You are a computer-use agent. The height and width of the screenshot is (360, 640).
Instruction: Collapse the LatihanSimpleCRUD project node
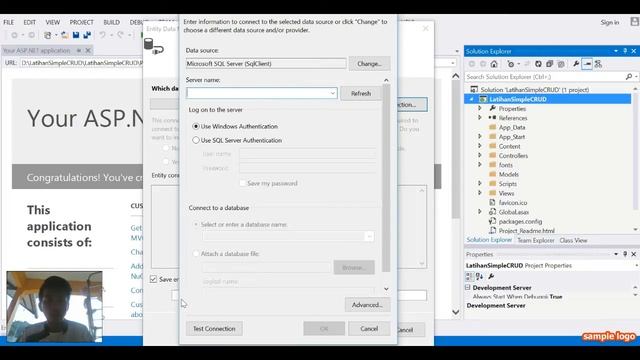point(472,99)
